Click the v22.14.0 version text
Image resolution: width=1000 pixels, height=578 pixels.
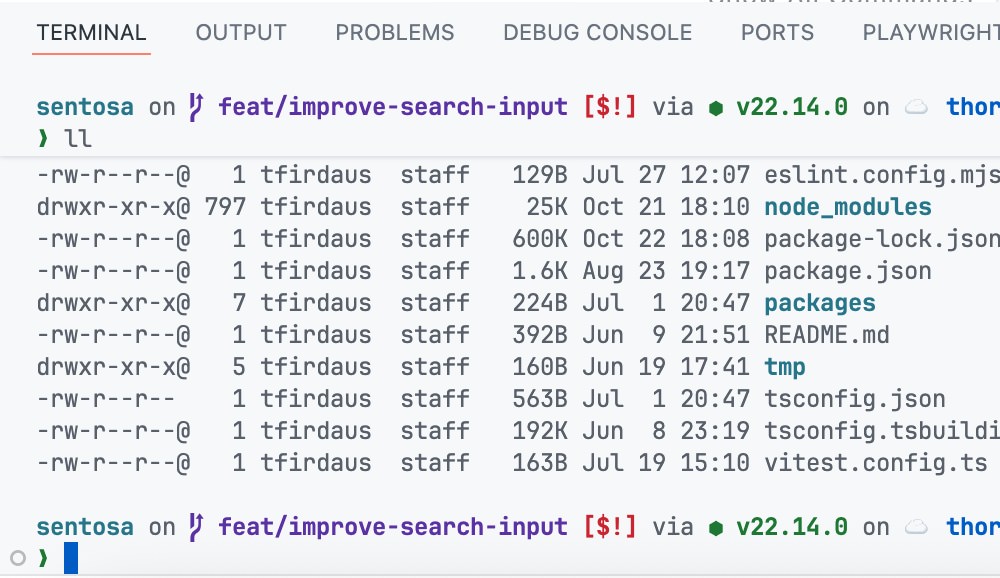pos(795,106)
